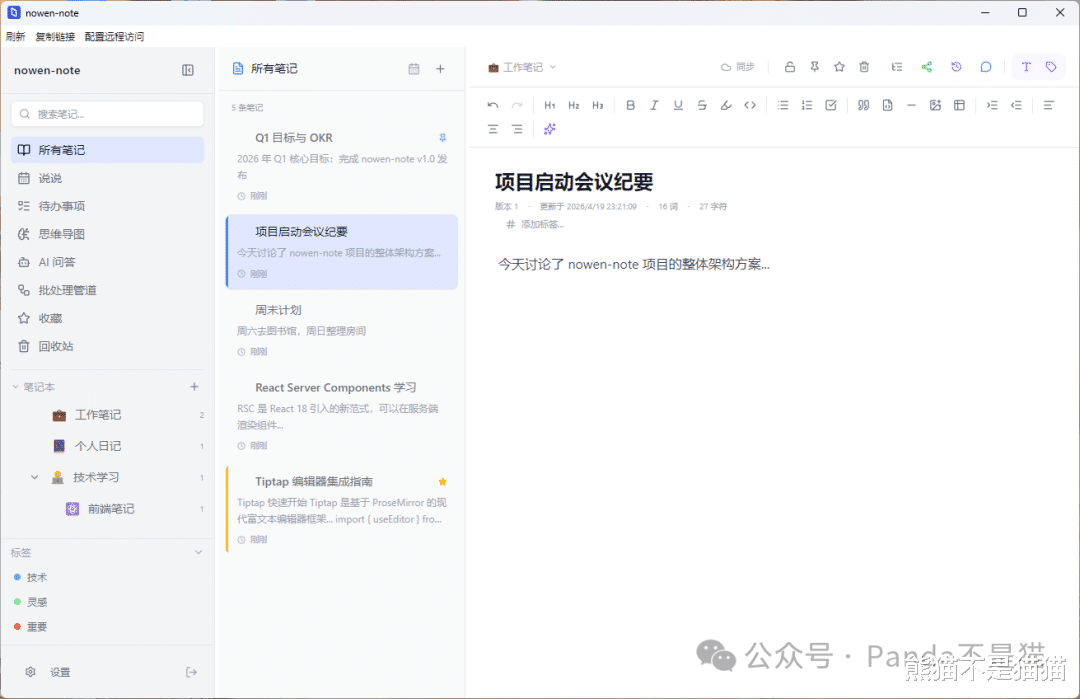Share the note via green share icon
This screenshot has height=699, width=1080.
926,67
